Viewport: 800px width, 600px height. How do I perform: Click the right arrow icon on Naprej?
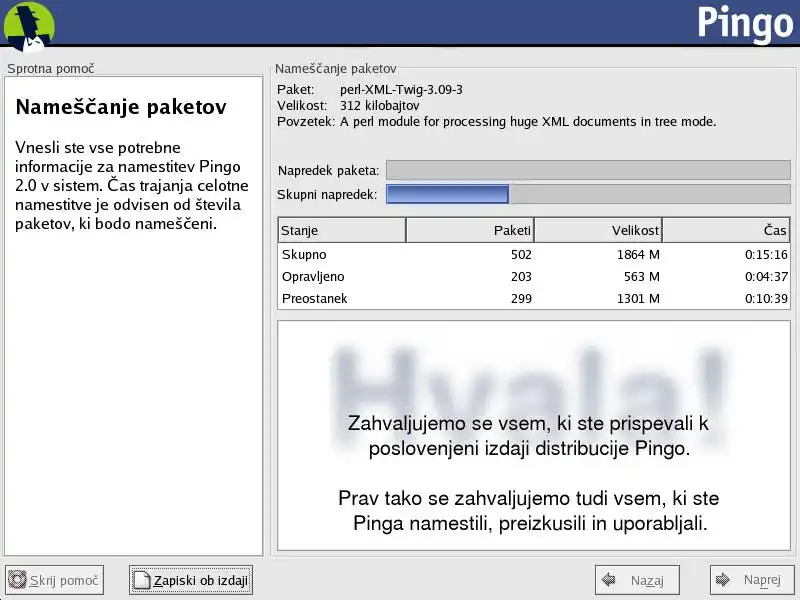(x=723, y=580)
